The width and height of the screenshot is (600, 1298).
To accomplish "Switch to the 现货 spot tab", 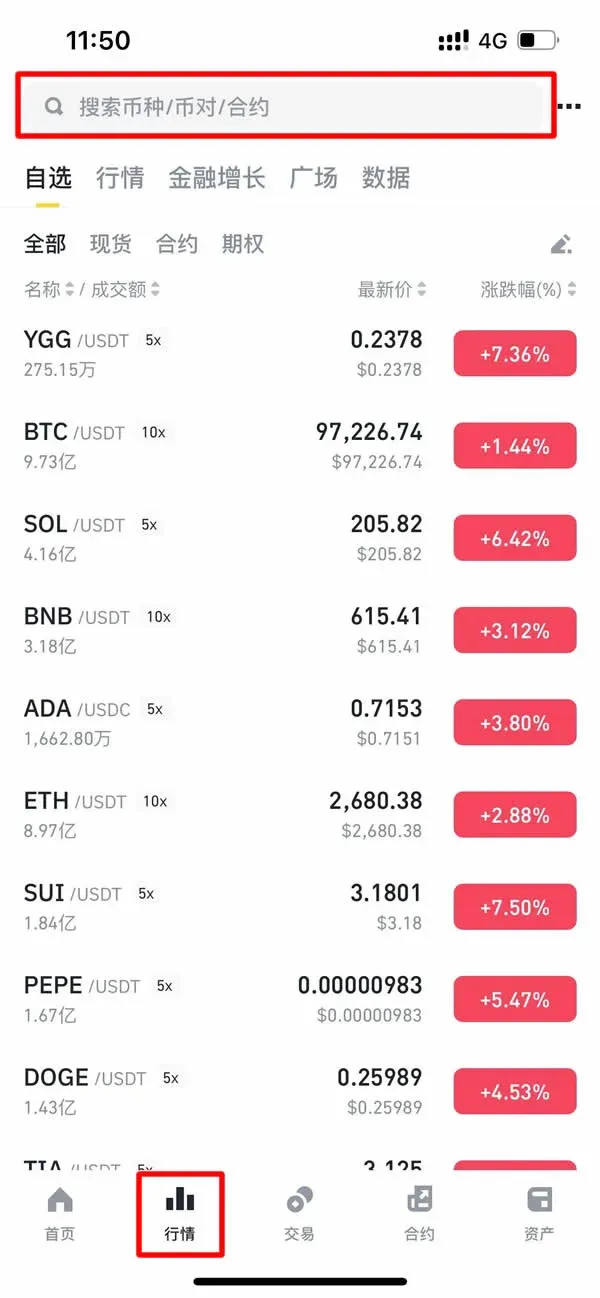I will [x=109, y=243].
